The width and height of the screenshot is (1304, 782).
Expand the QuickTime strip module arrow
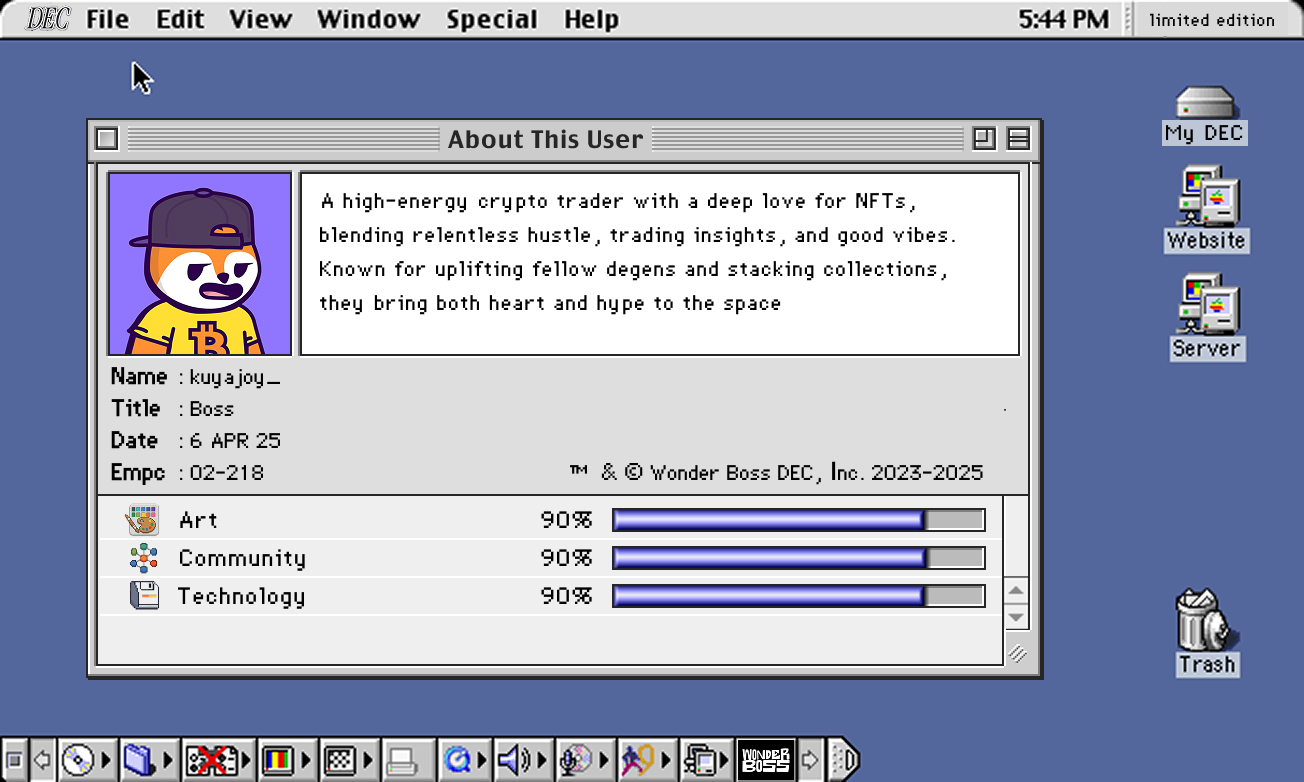coord(484,761)
